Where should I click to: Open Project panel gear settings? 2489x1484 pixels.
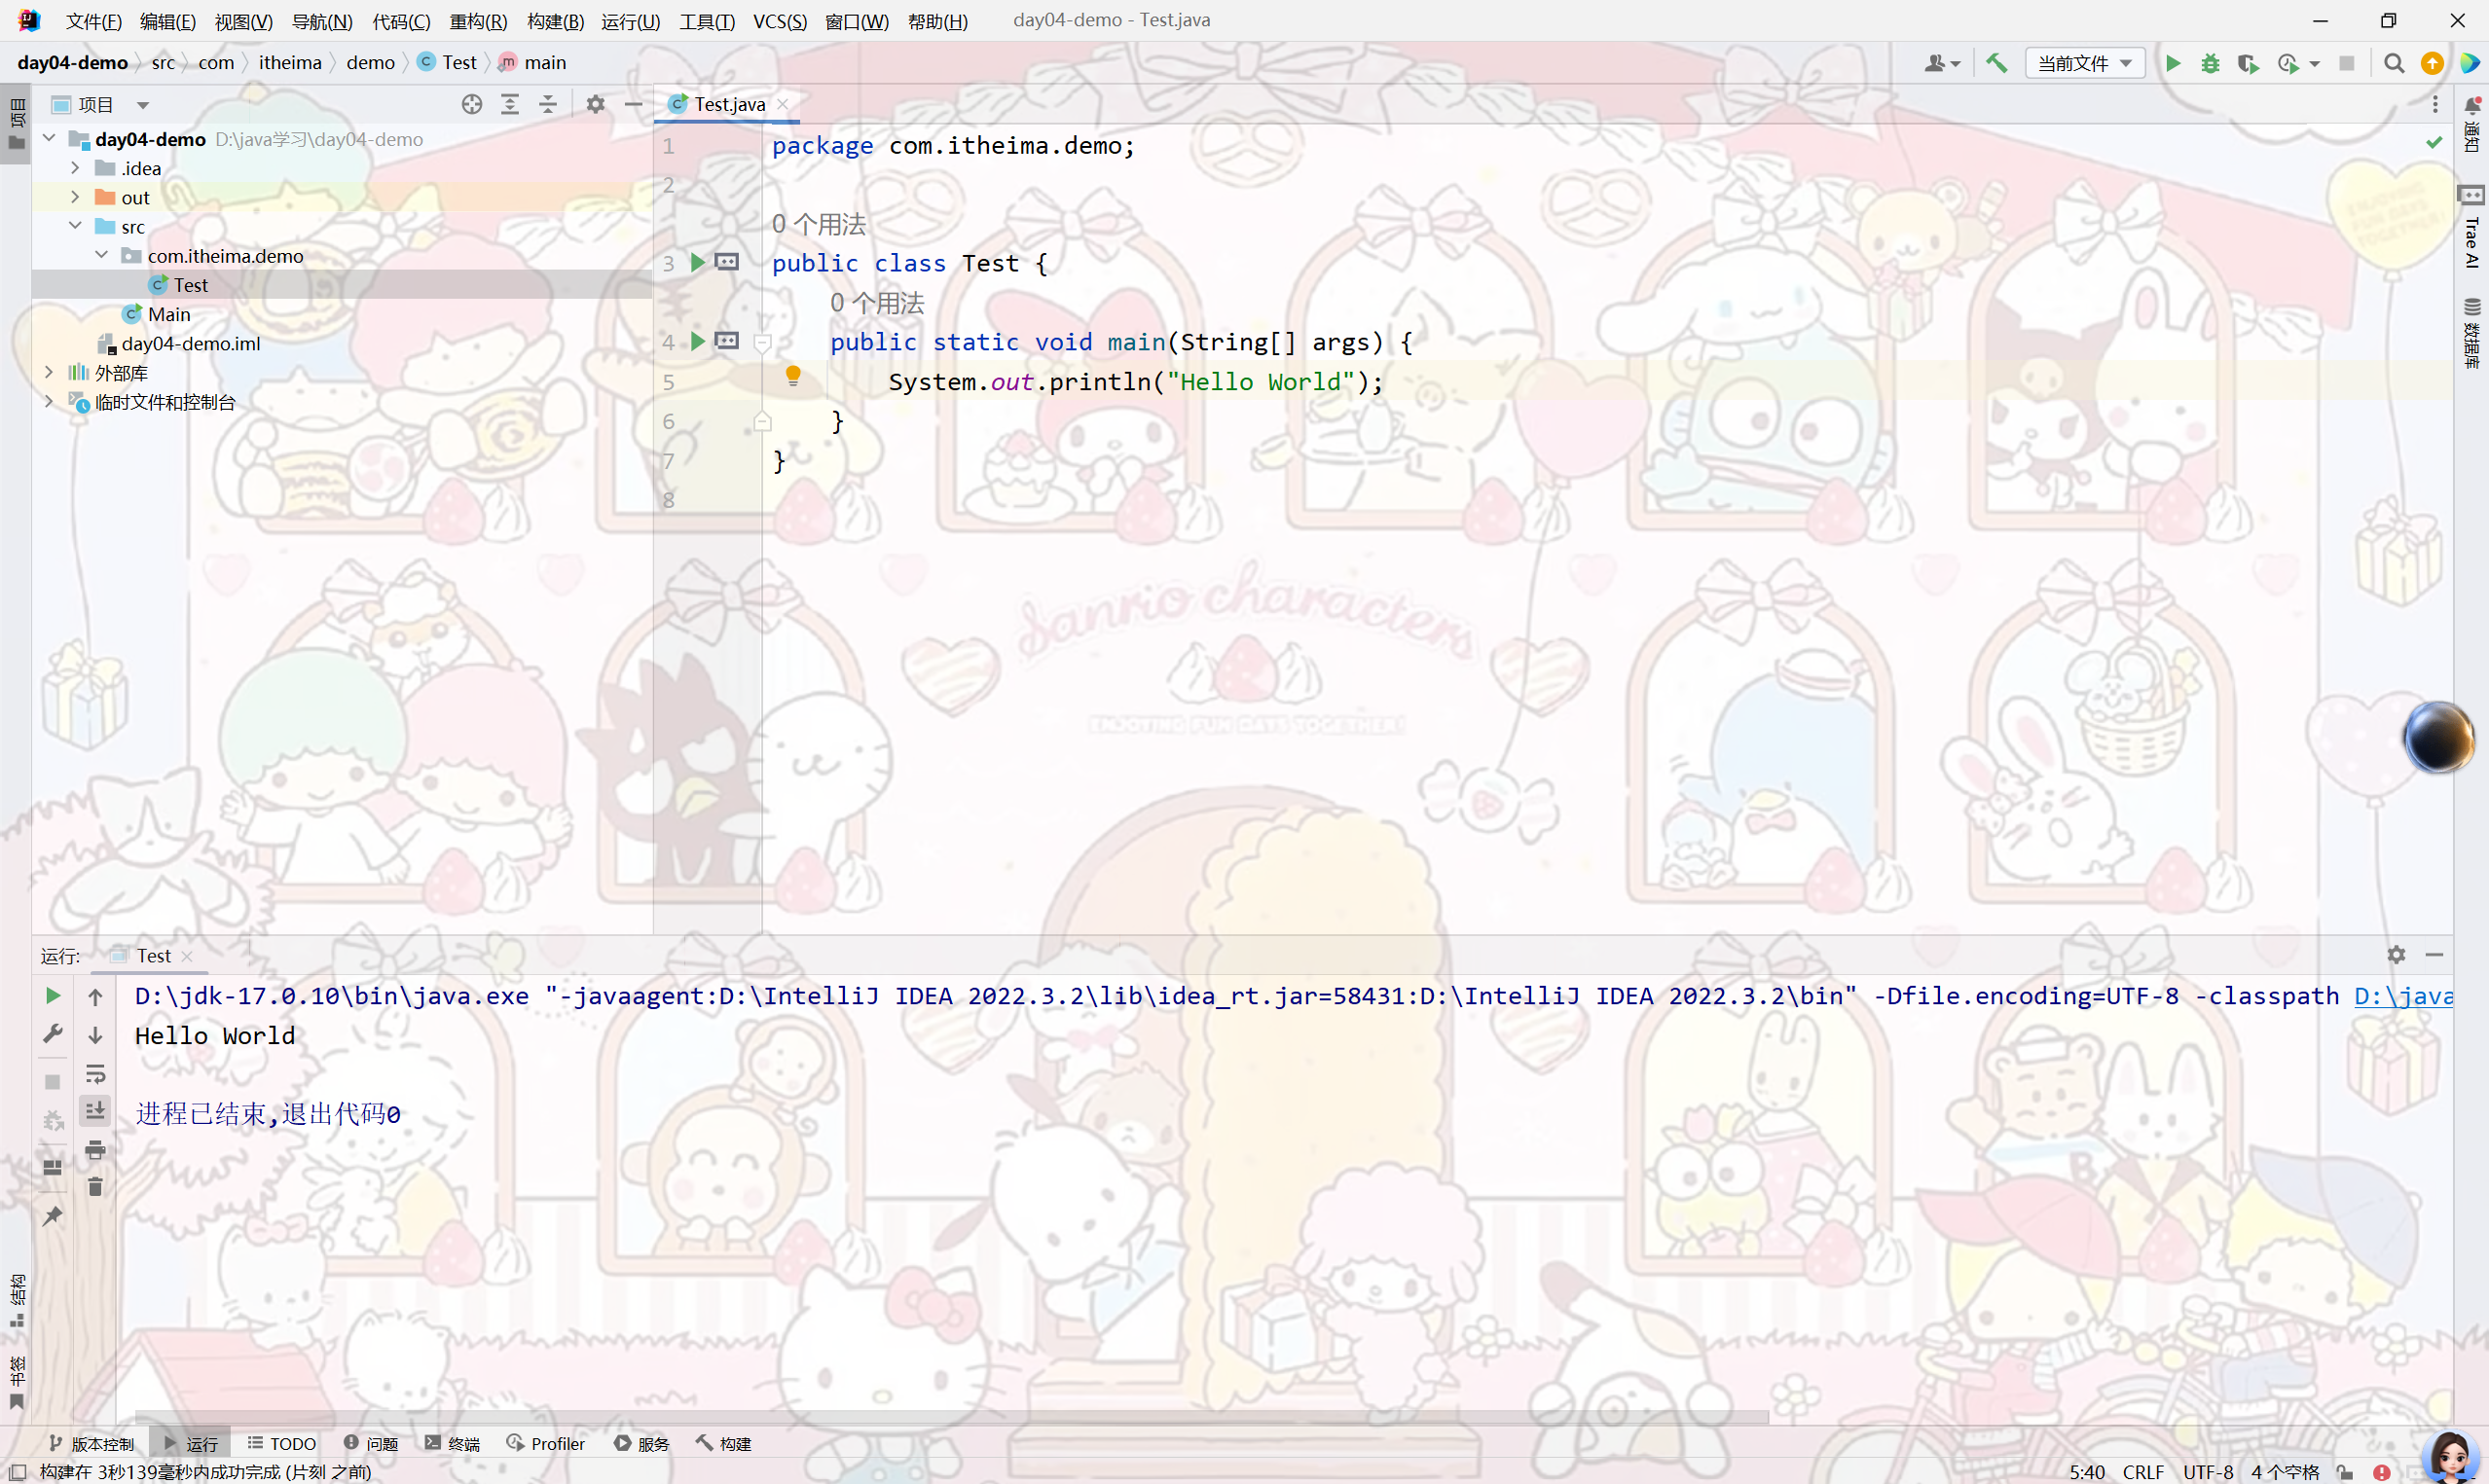point(595,104)
